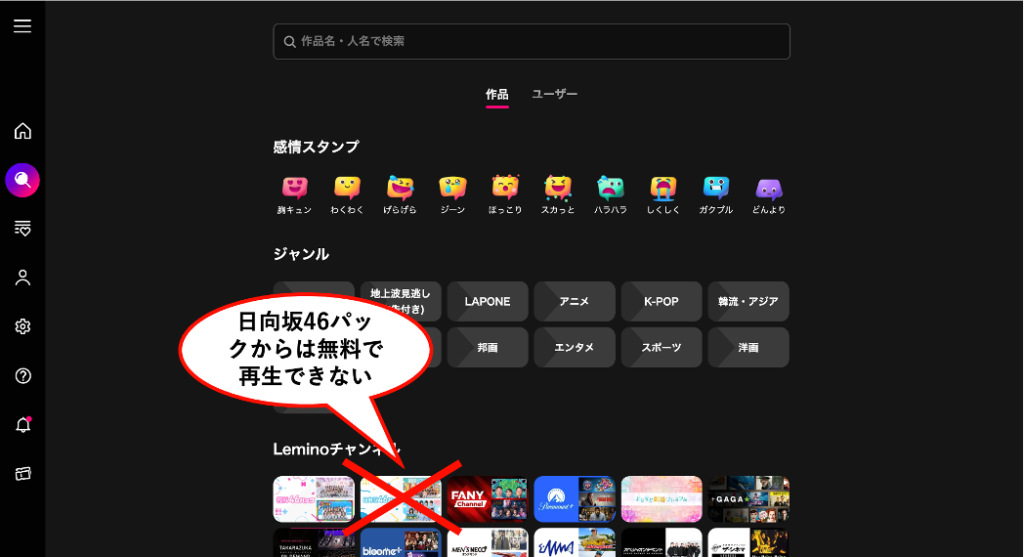The width and height of the screenshot is (1024, 557).
Task: Open the favorites list sidebar icon
Action: tap(22, 229)
